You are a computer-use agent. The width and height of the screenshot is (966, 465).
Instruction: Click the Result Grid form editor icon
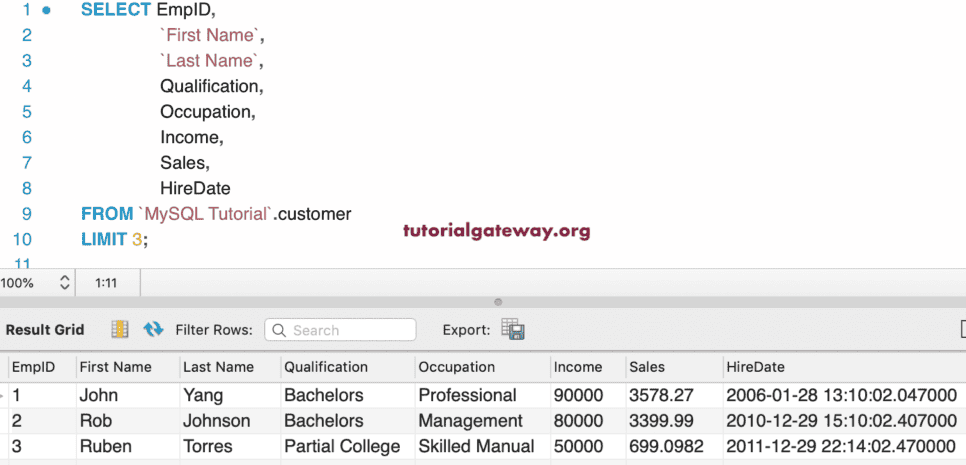[120, 330]
